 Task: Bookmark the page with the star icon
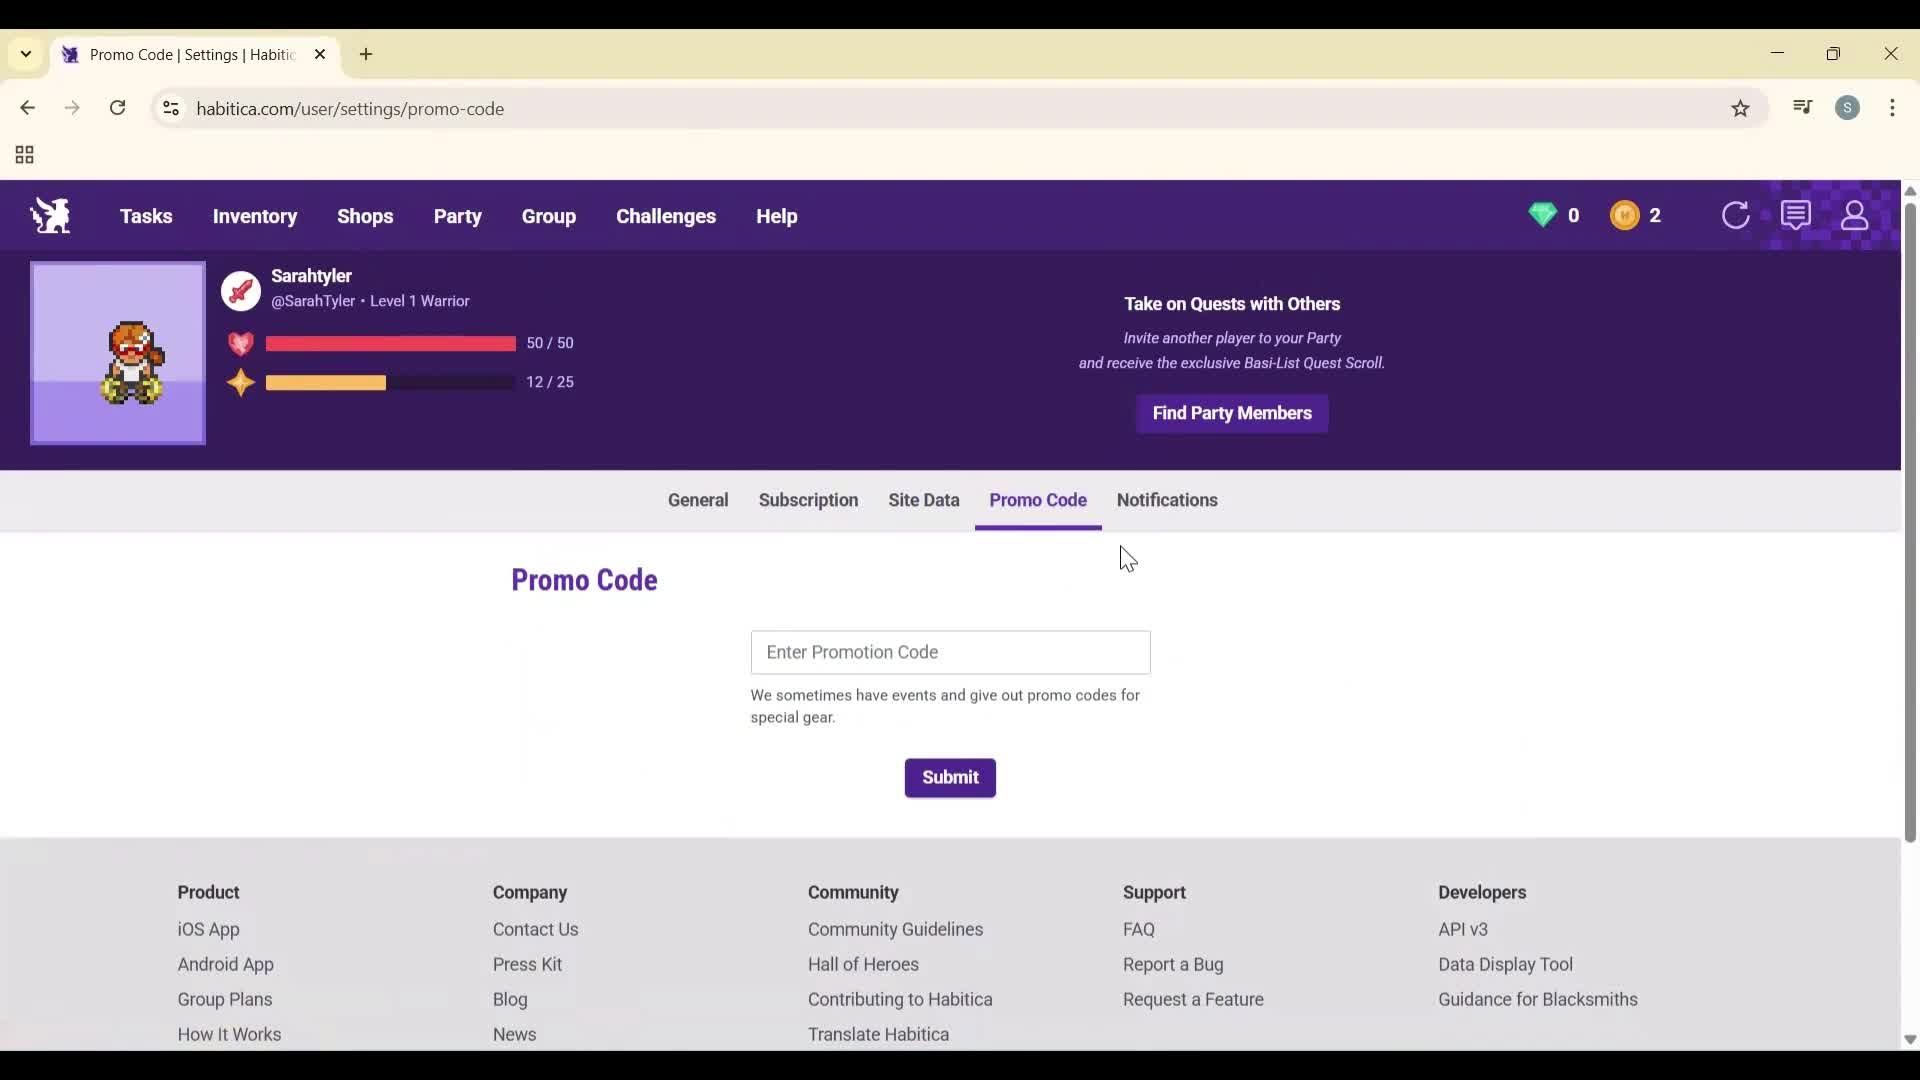(x=1741, y=108)
